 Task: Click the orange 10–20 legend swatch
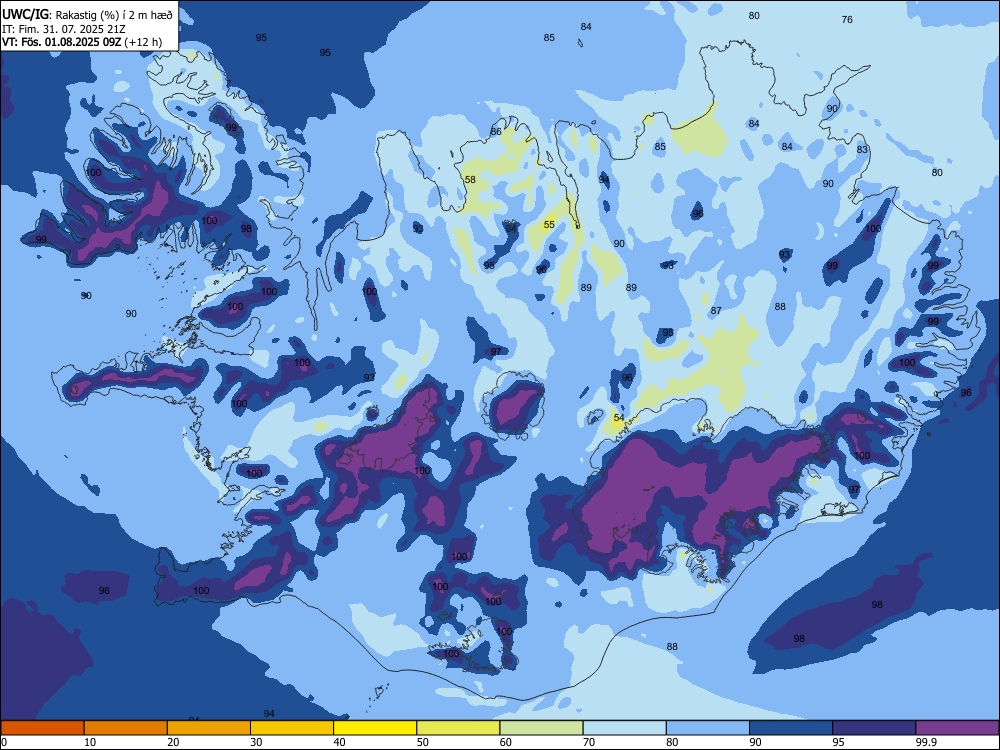[x=126, y=728]
